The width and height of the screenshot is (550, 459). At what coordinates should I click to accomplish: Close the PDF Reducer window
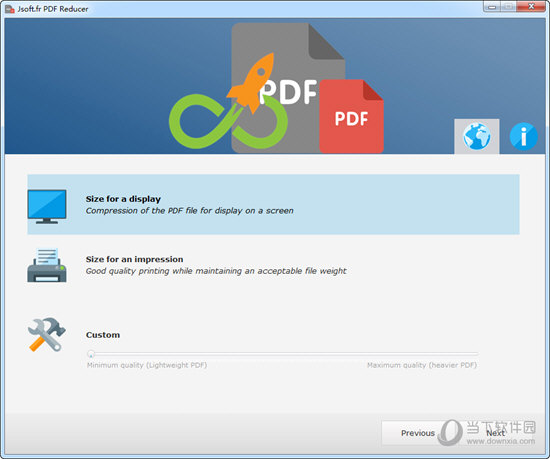click(x=531, y=6)
